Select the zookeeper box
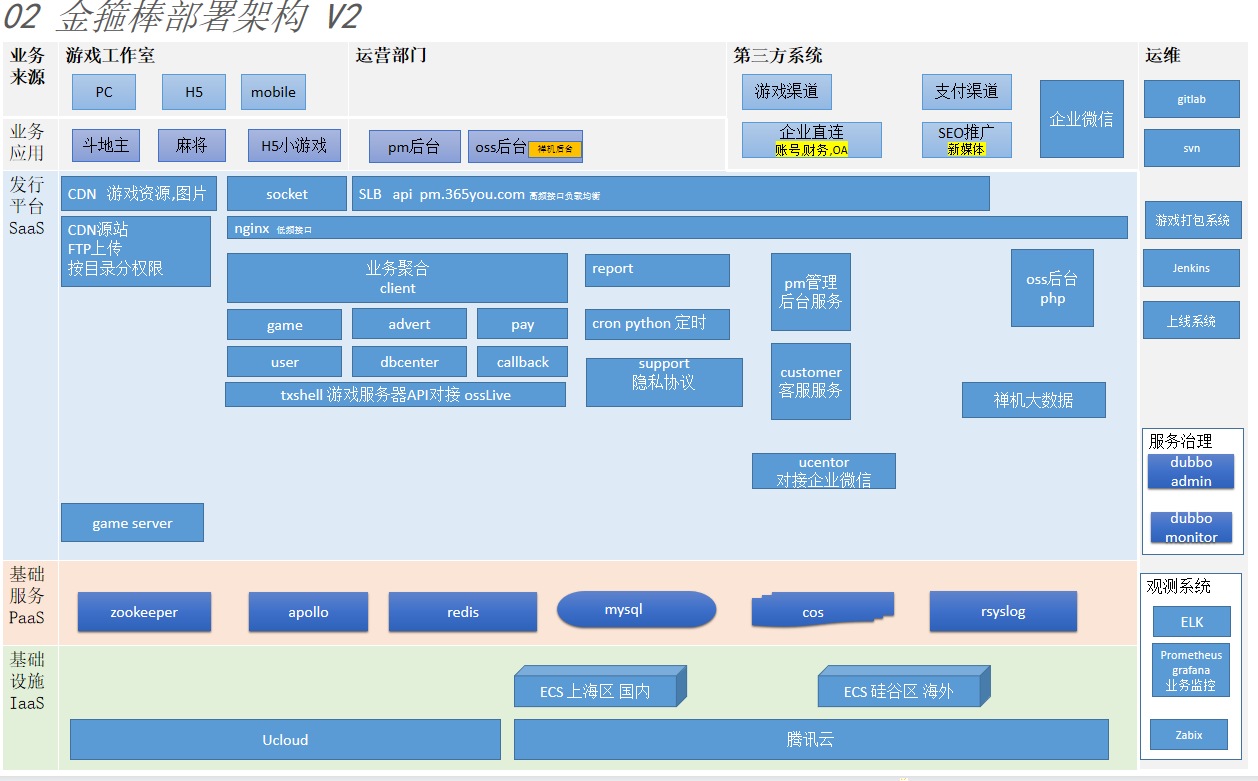The width and height of the screenshot is (1258, 781). point(144,612)
